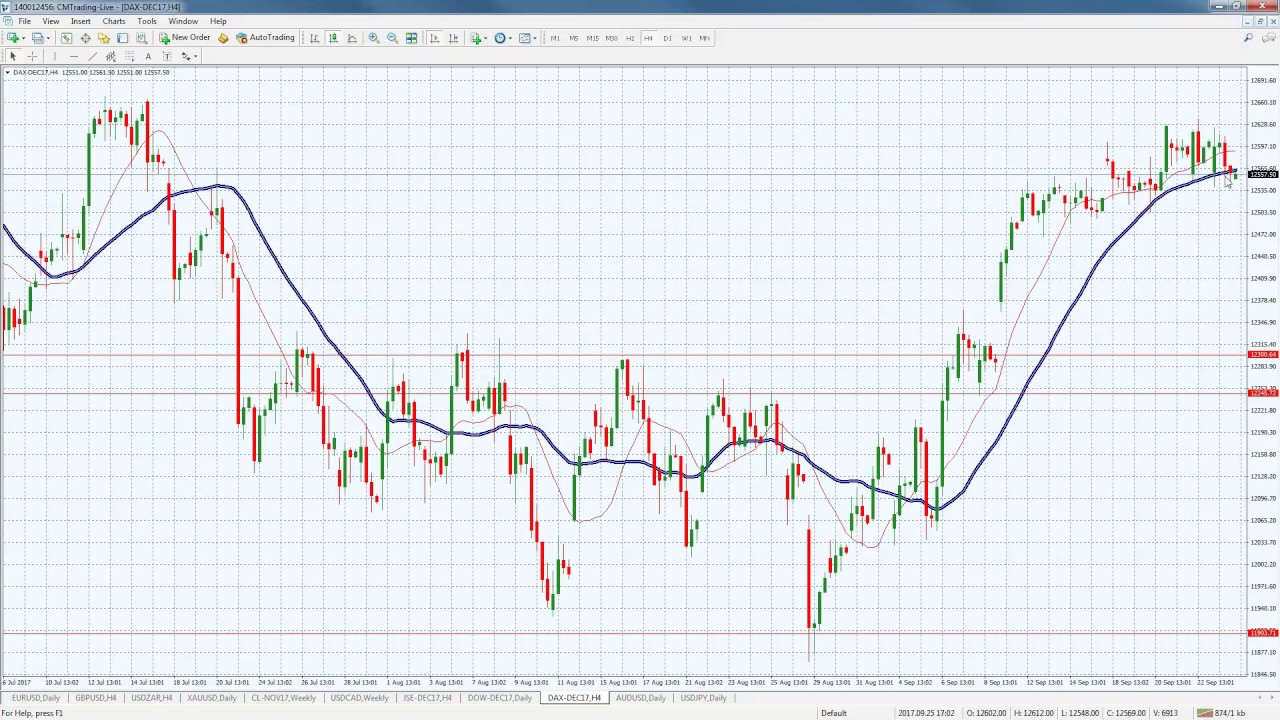Click the New Order button
Screen dimensions: 1280x720
click(184, 38)
